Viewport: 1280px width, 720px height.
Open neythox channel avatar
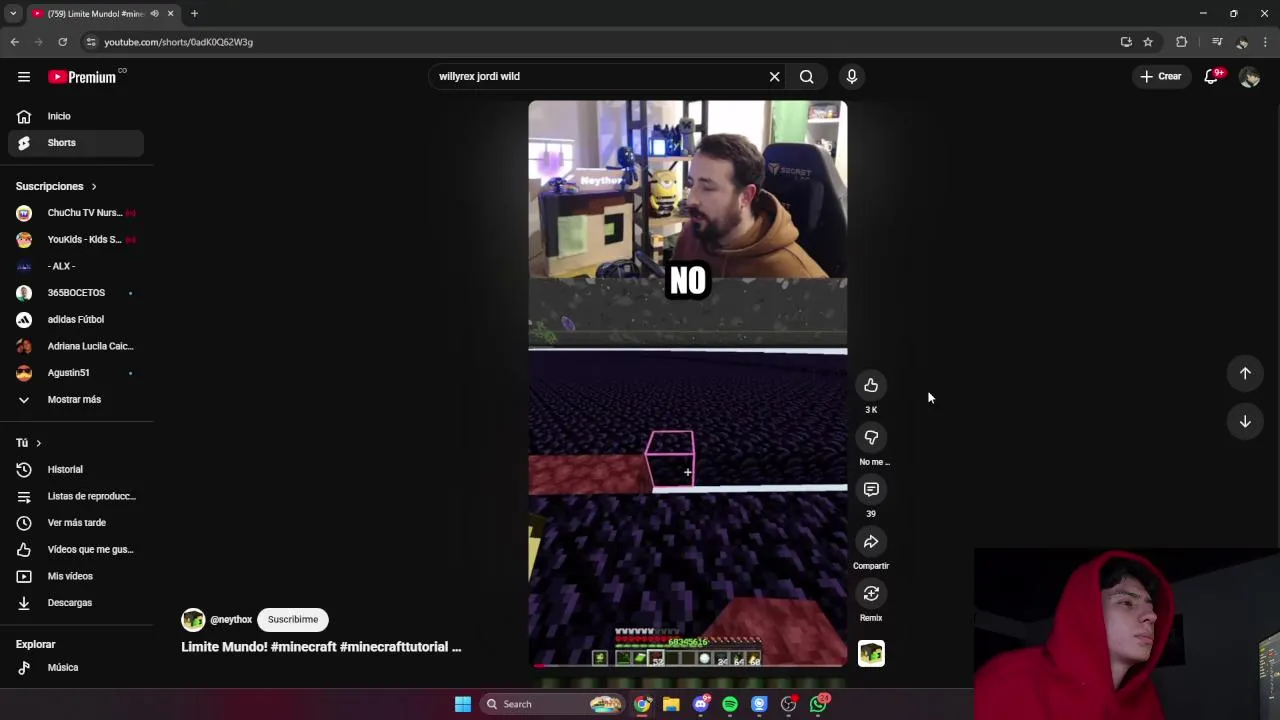[193, 620]
